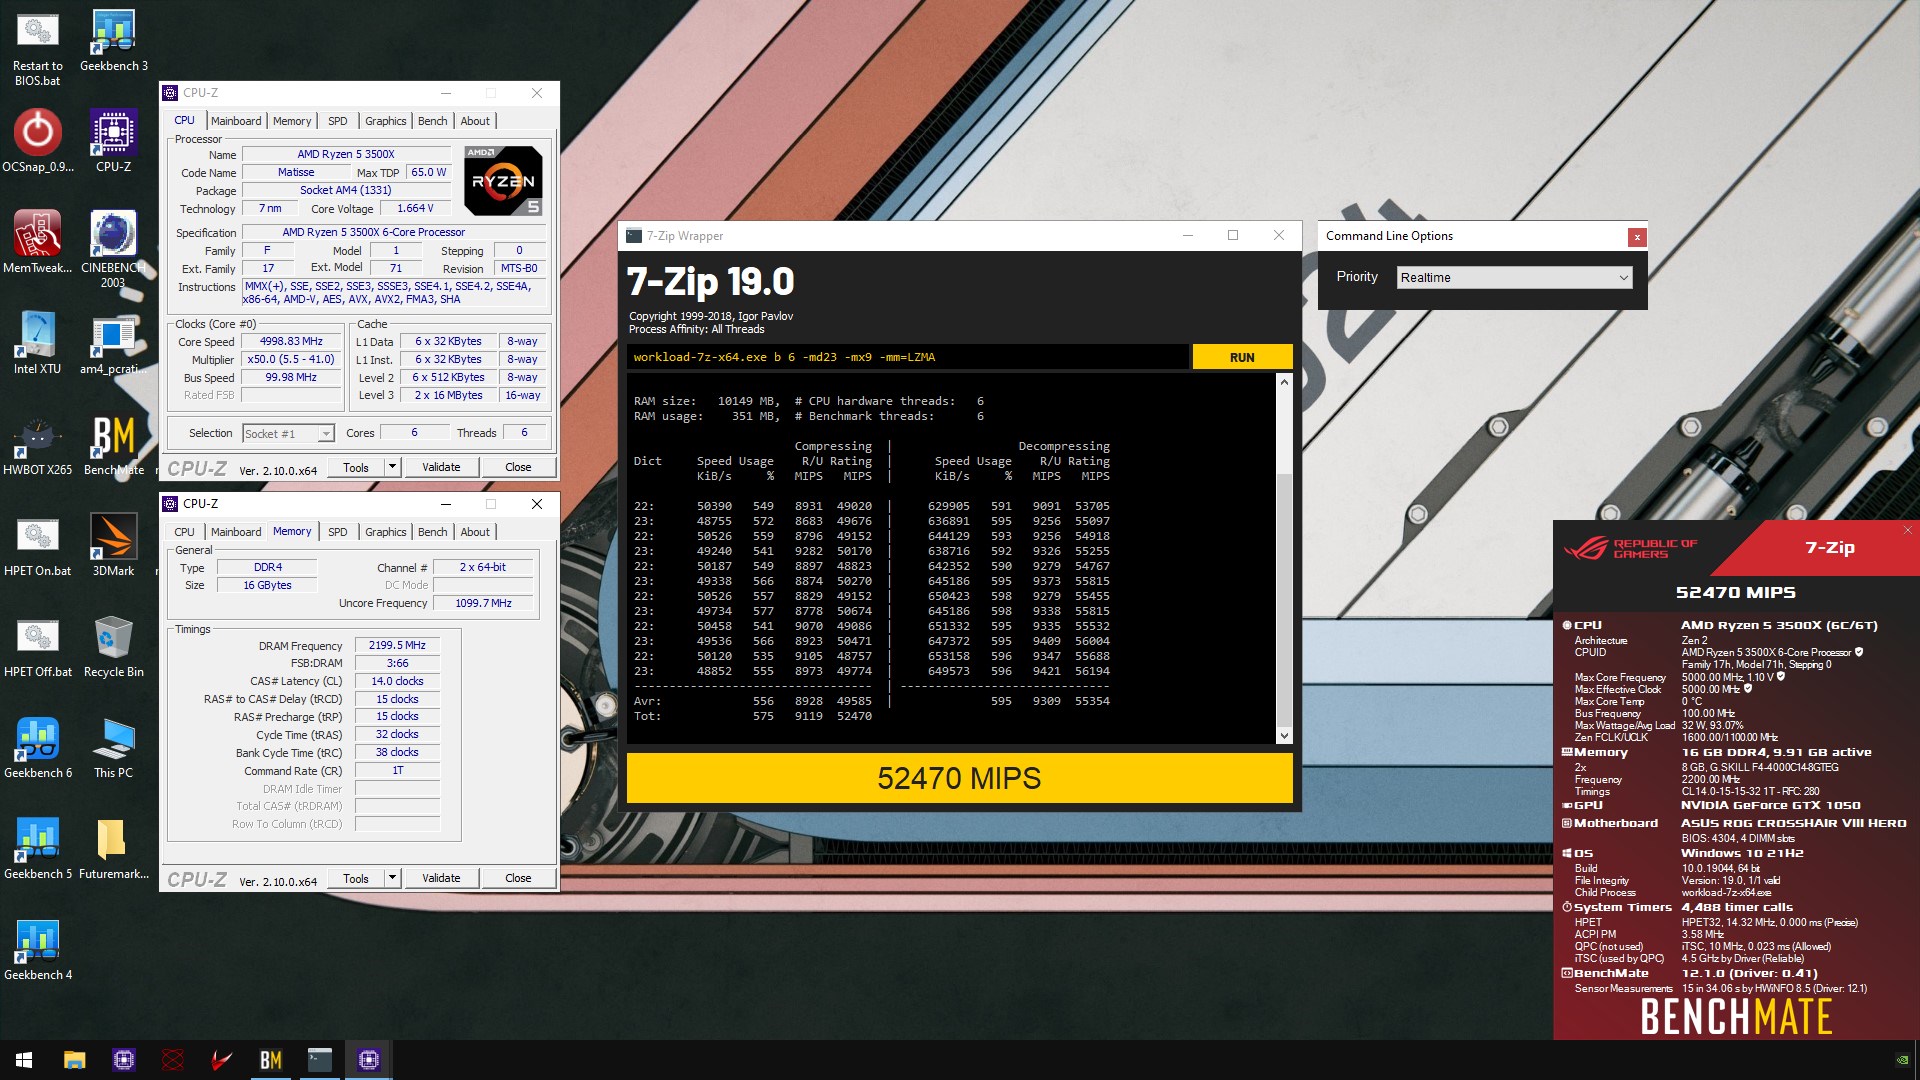Click DRAM Frequency value 2199.5 MHz
Screen dimensions: 1920x1080
coord(397,645)
